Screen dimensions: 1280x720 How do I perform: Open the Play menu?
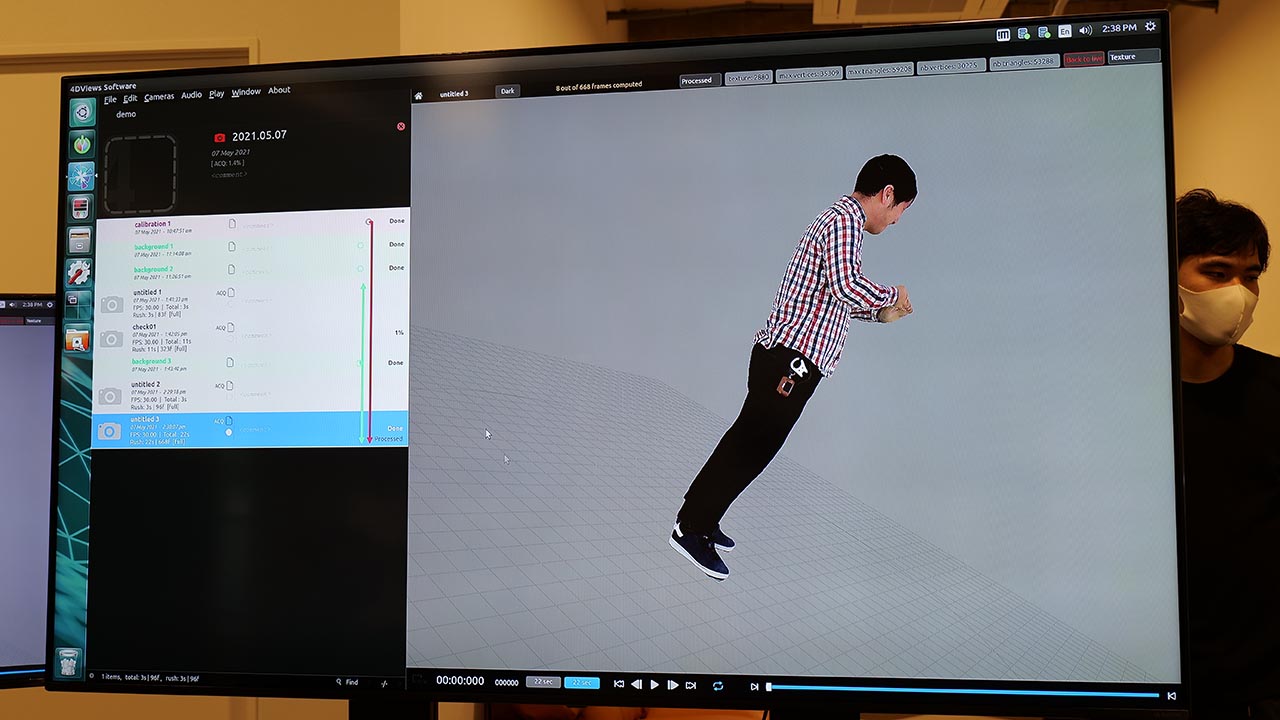coord(216,94)
